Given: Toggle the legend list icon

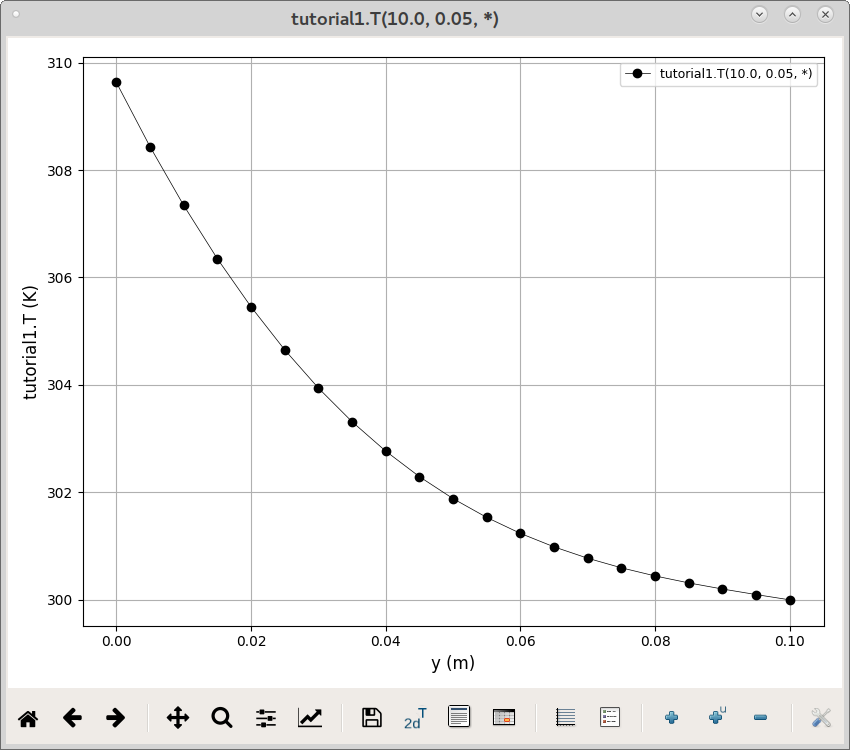Looking at the screenshot, I should click(x=610, y=717).
